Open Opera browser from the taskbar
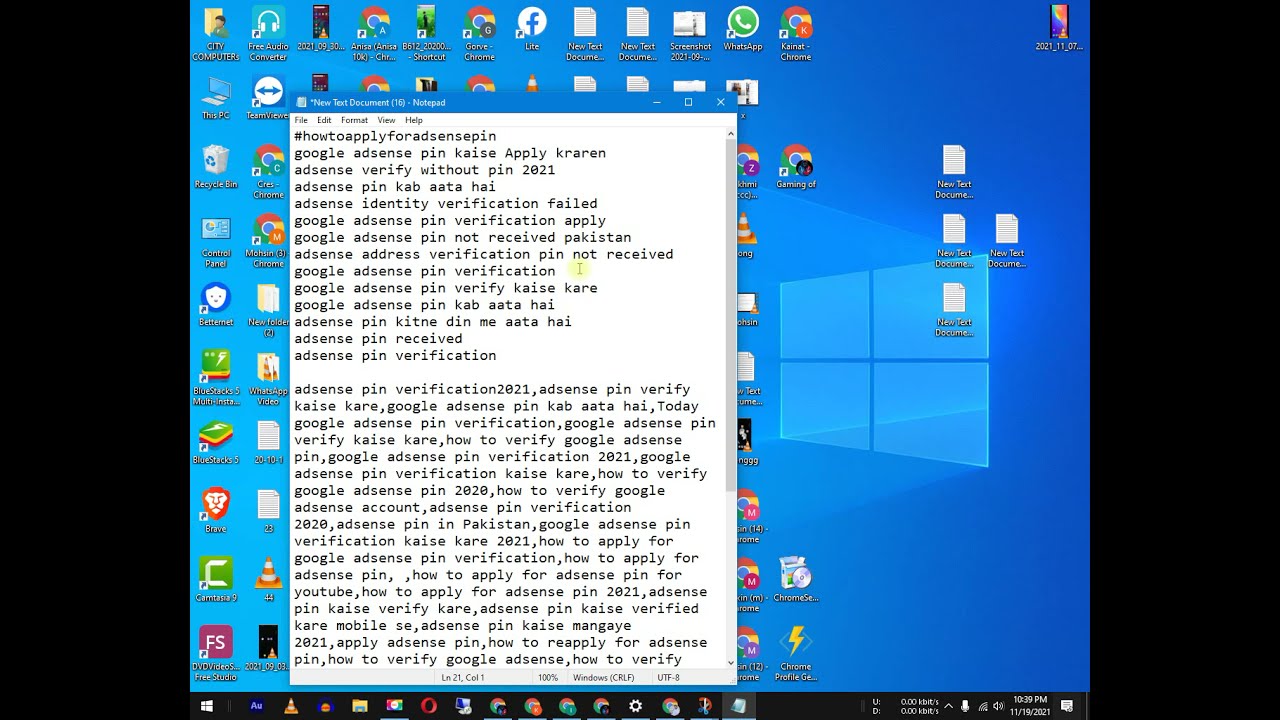Image resolution: width=1280 pixels, height=720 pixels. pyautogui.click(x=429, y=706)
